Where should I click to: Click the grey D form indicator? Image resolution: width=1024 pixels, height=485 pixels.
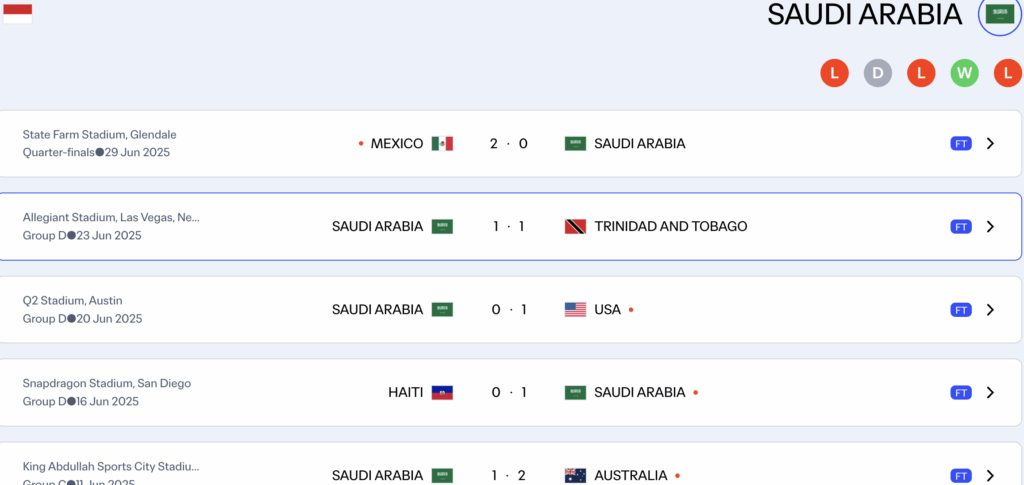(x=878, y=73)
